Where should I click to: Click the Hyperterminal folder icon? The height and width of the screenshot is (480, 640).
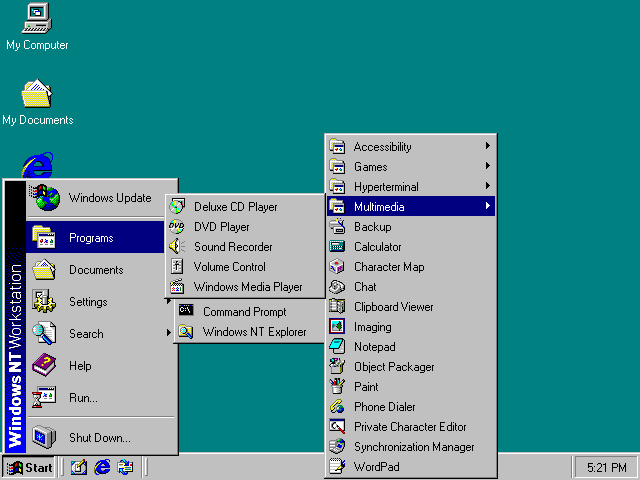click(337, 187)
